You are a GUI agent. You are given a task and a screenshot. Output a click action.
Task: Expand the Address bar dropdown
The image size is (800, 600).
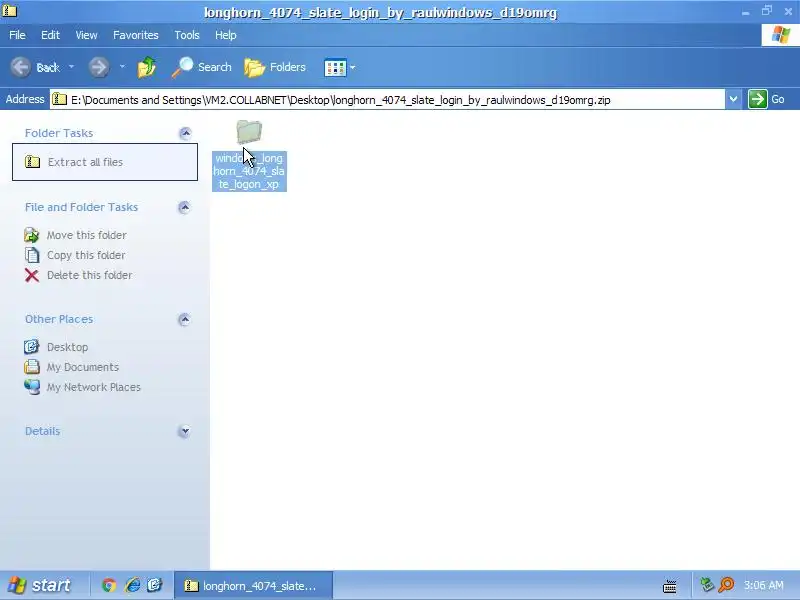coord(733,99)
